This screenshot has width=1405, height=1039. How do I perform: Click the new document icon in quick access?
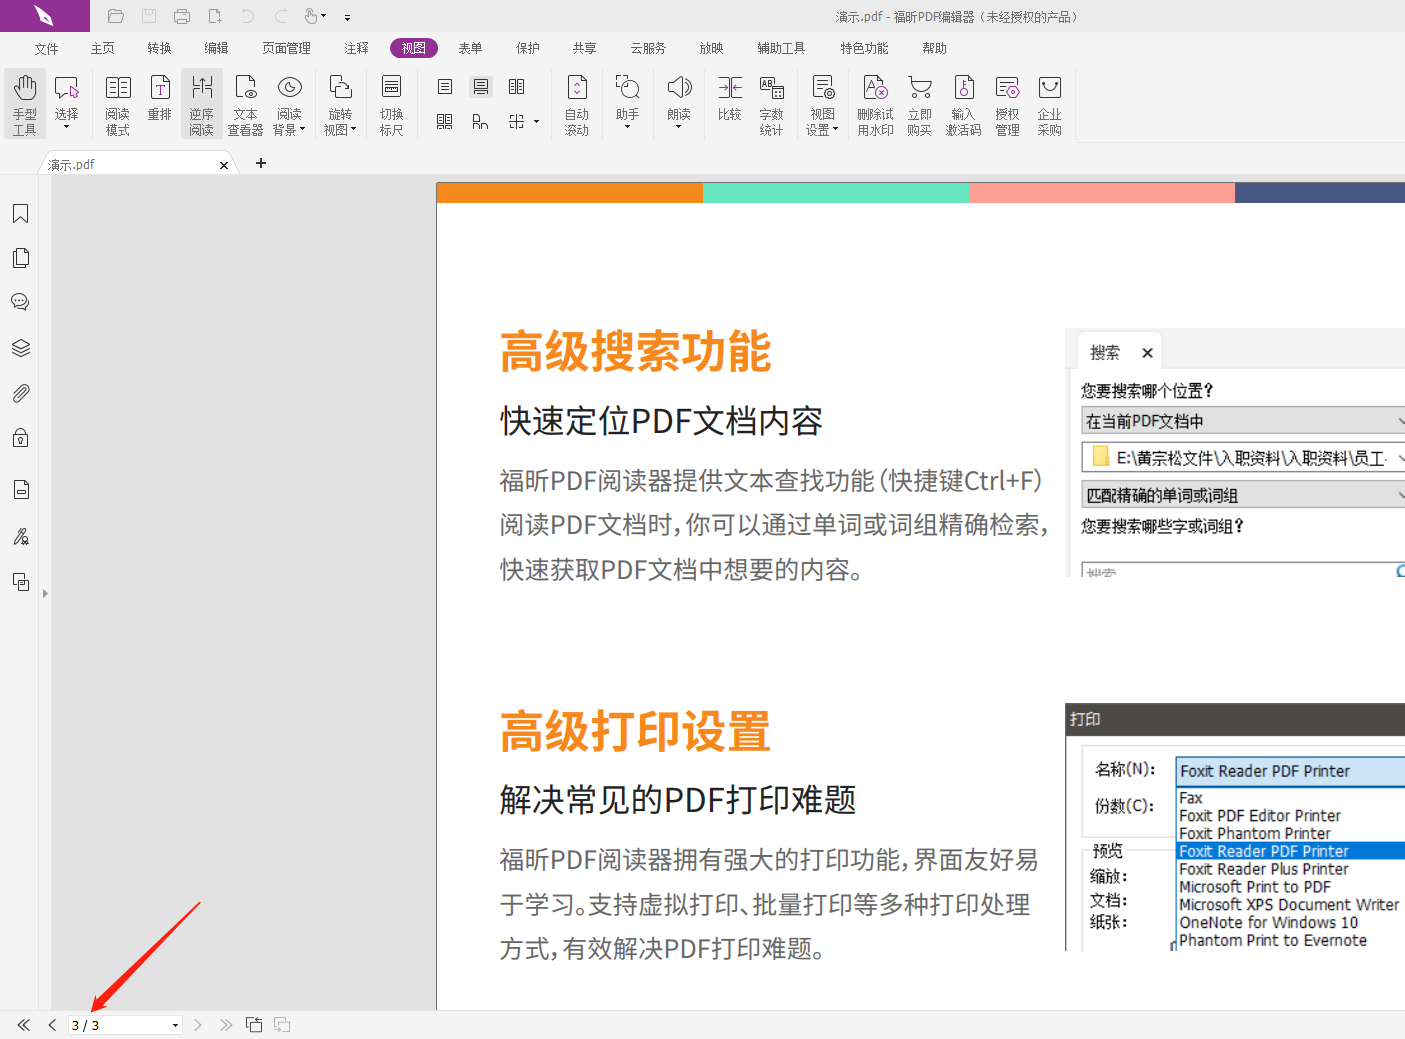215,16
